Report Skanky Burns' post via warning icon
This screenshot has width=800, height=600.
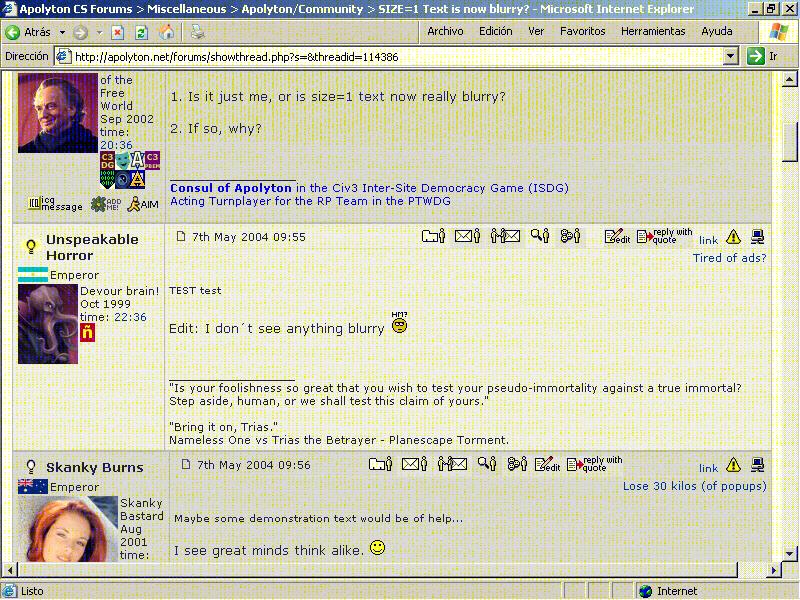[x=733, y=465]
